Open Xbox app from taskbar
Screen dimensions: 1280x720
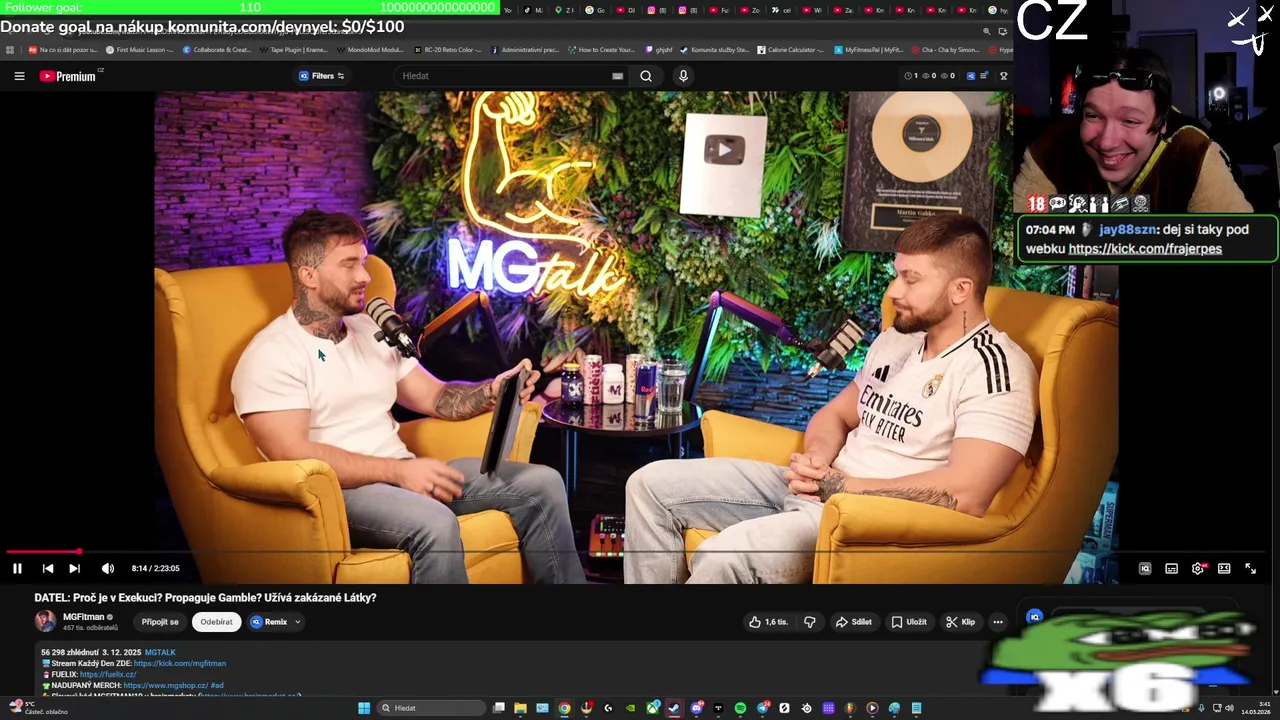point(652,708)
